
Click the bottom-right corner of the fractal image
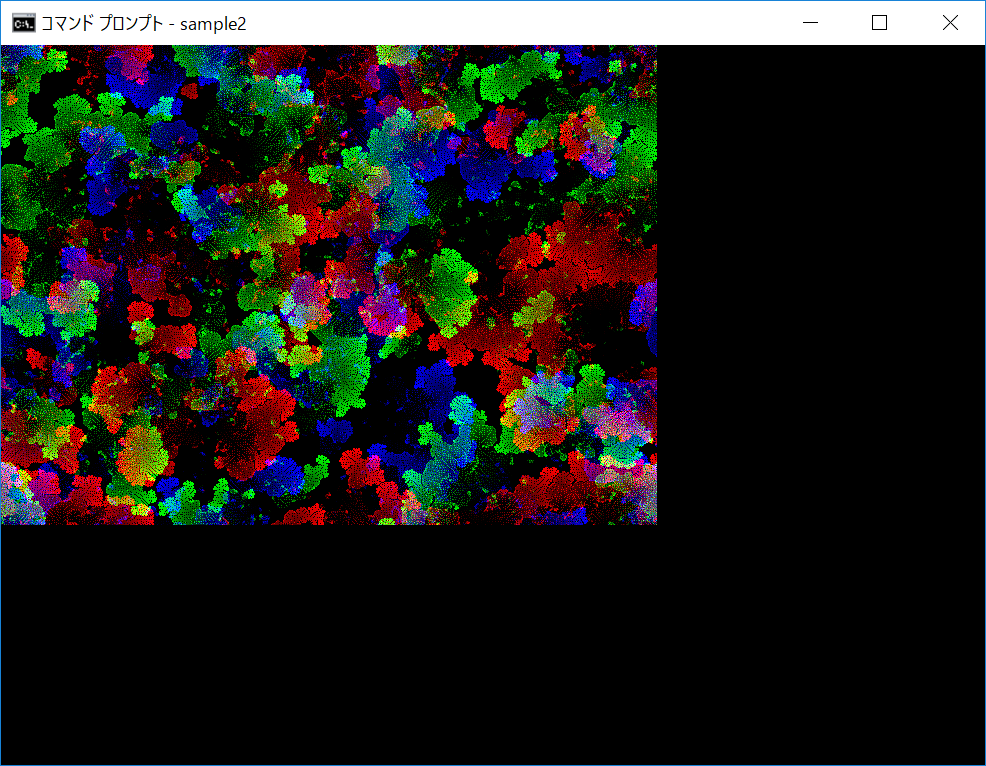point(653,520)
